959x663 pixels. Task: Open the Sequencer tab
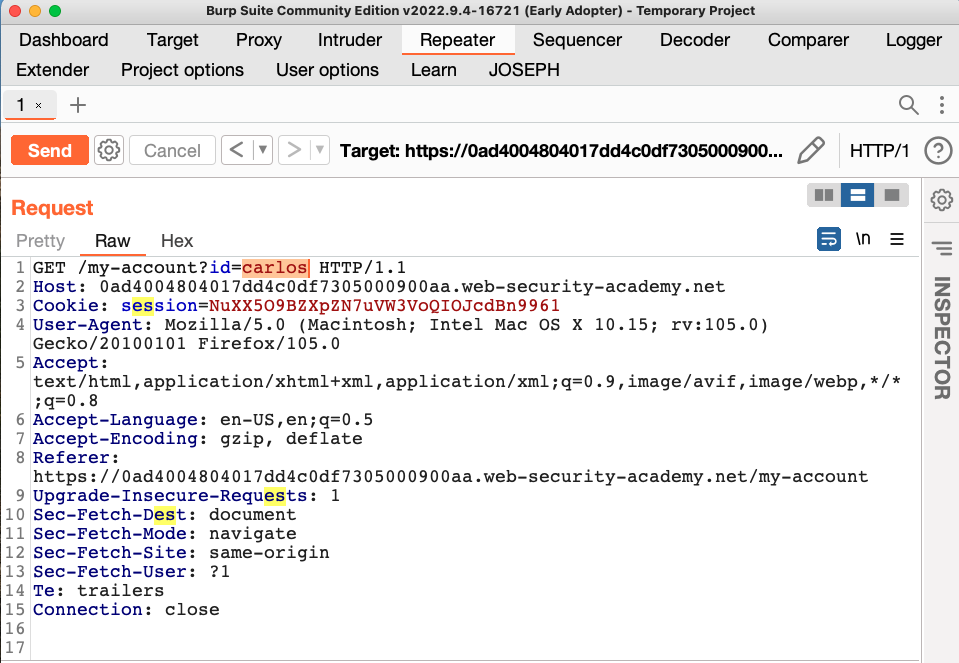577,40
